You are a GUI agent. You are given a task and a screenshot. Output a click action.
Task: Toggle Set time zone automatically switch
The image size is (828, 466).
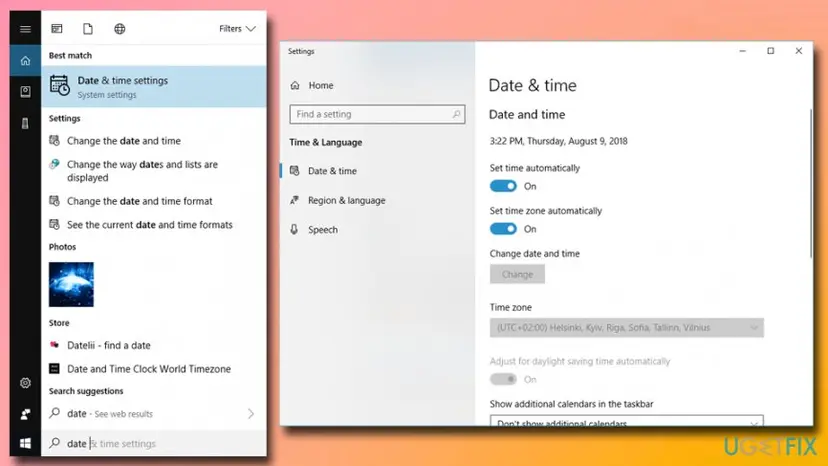503,229
